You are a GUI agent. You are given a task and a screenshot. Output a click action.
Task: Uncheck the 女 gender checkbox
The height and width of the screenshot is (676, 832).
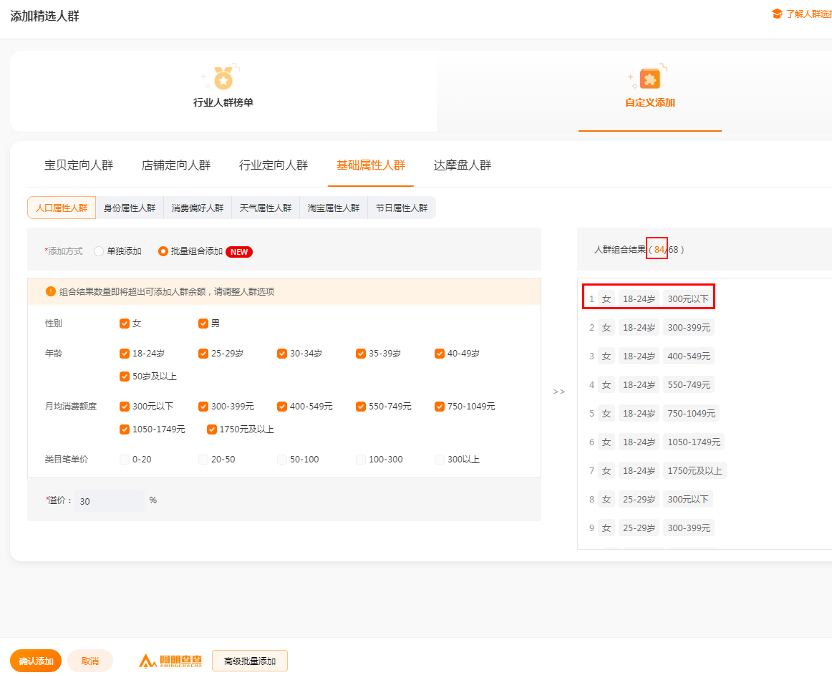tap(125, 323)
